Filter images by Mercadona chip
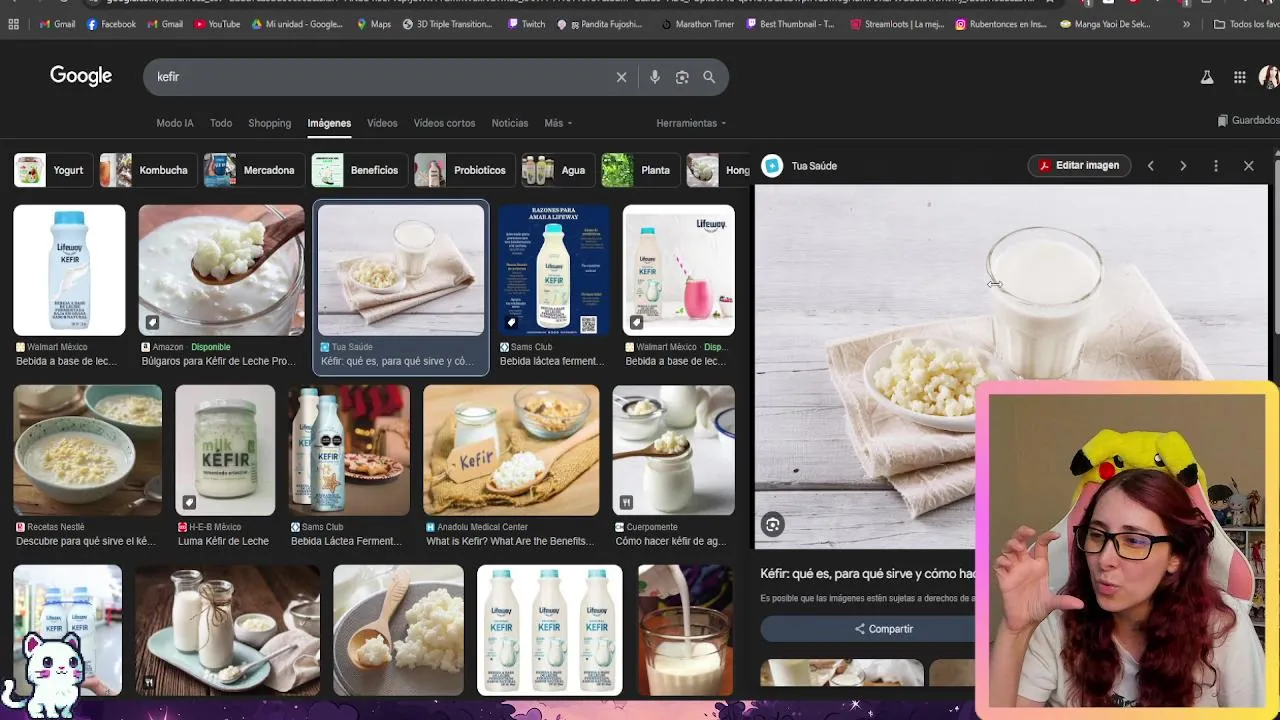 point(253,170)
